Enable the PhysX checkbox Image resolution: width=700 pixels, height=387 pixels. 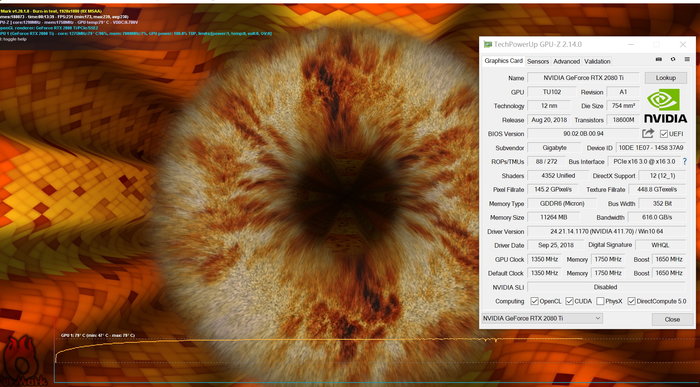600,301
